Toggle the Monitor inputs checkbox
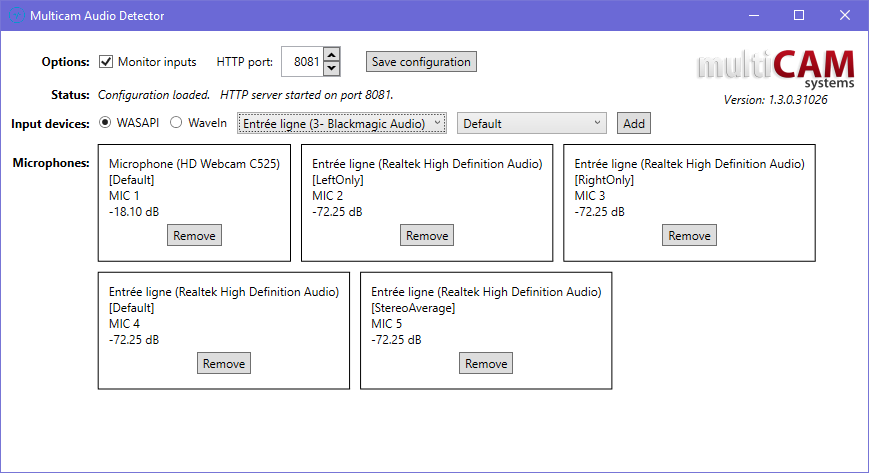 click(x=106, y=62)
